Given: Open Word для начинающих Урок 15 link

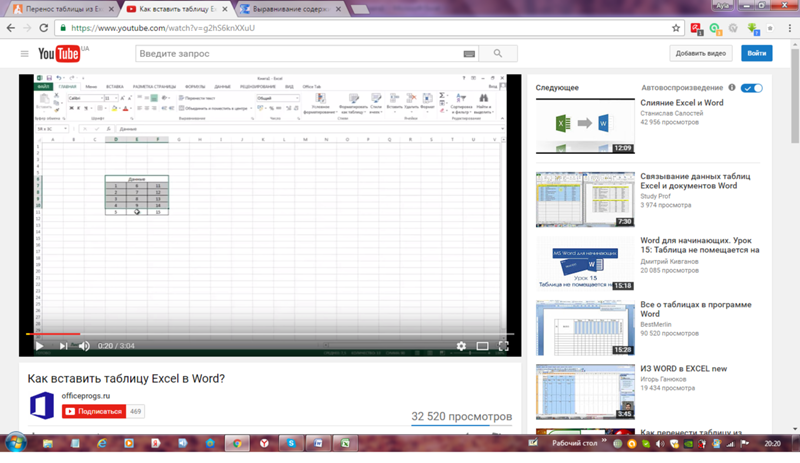Looking at the screenshot, I should point(700,245).
